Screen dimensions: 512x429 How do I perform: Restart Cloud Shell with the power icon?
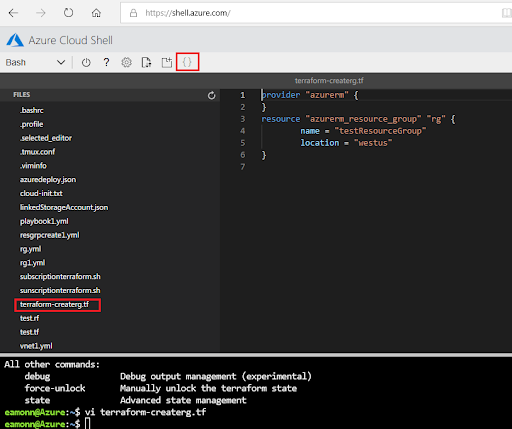tap(86, 62)
